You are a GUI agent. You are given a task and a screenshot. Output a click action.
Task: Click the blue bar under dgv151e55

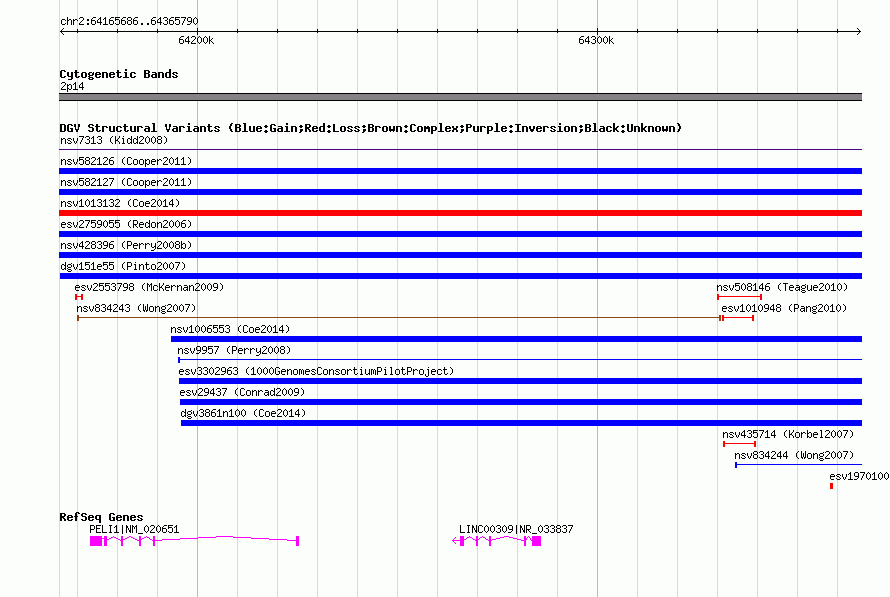click(x=460, y=276)
